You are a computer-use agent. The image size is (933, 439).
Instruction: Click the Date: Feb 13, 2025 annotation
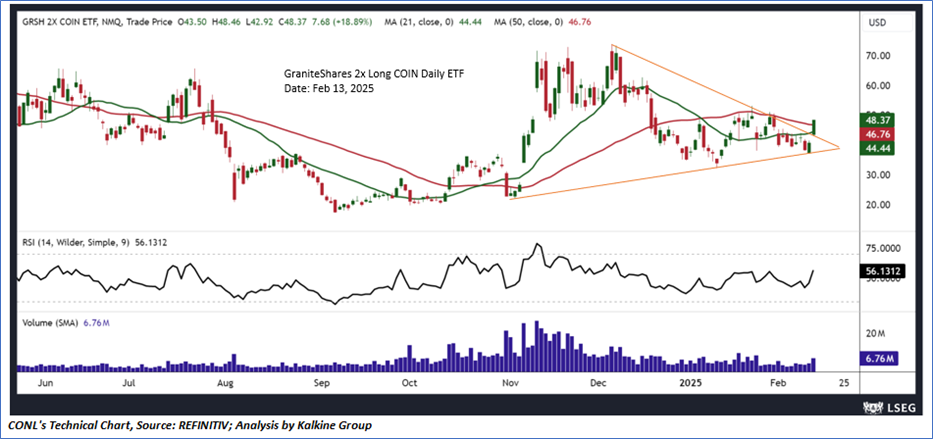328,87
